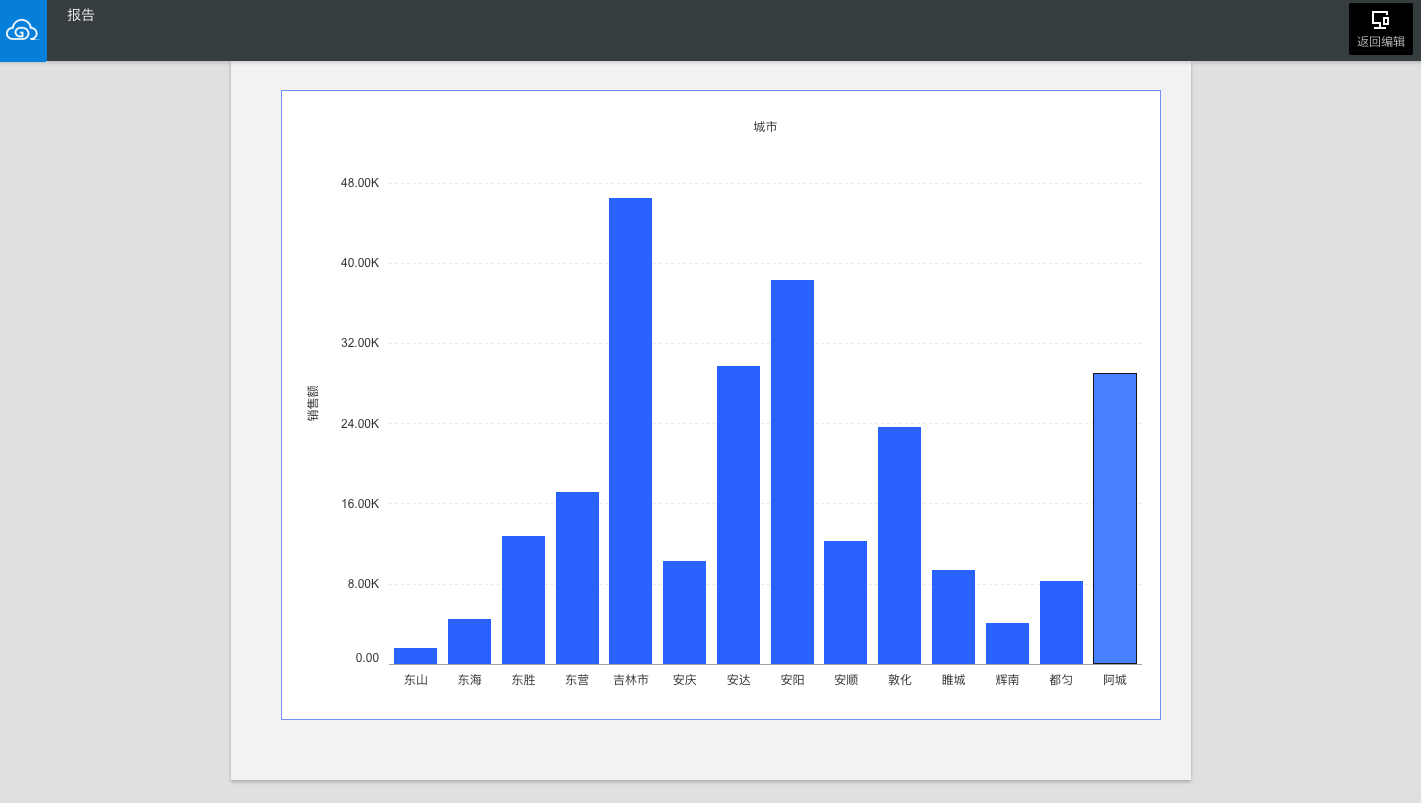The height and width of the screenshot is (803, 1421).
Task: Click the 安阳 bar
Action: (x=792, y=472)
